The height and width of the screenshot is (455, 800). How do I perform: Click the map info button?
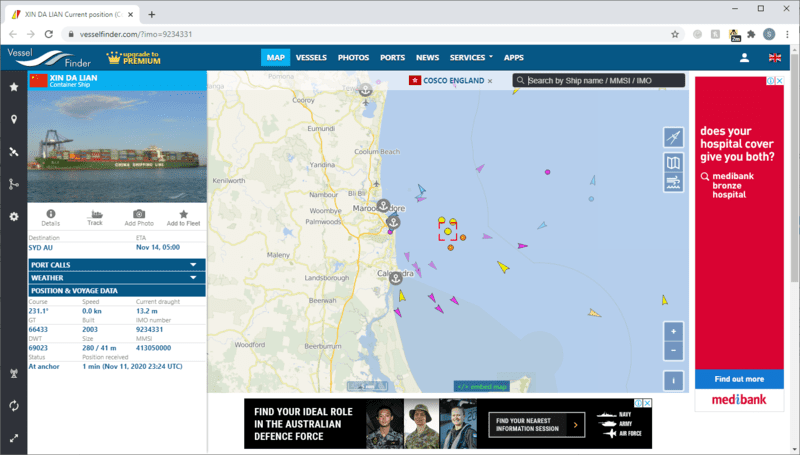click(673, 381)
